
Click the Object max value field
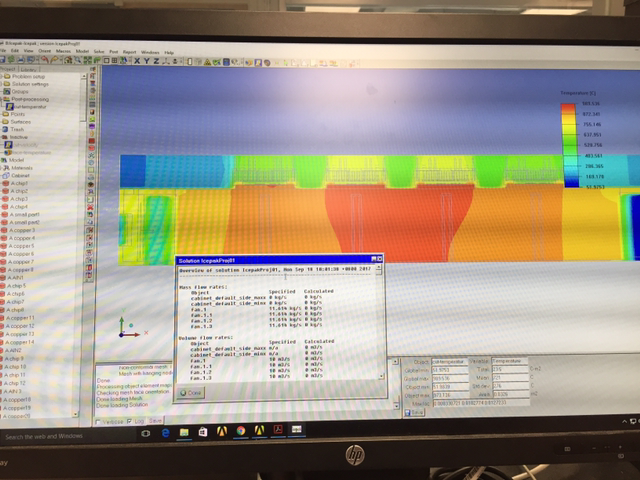(450, 395)
